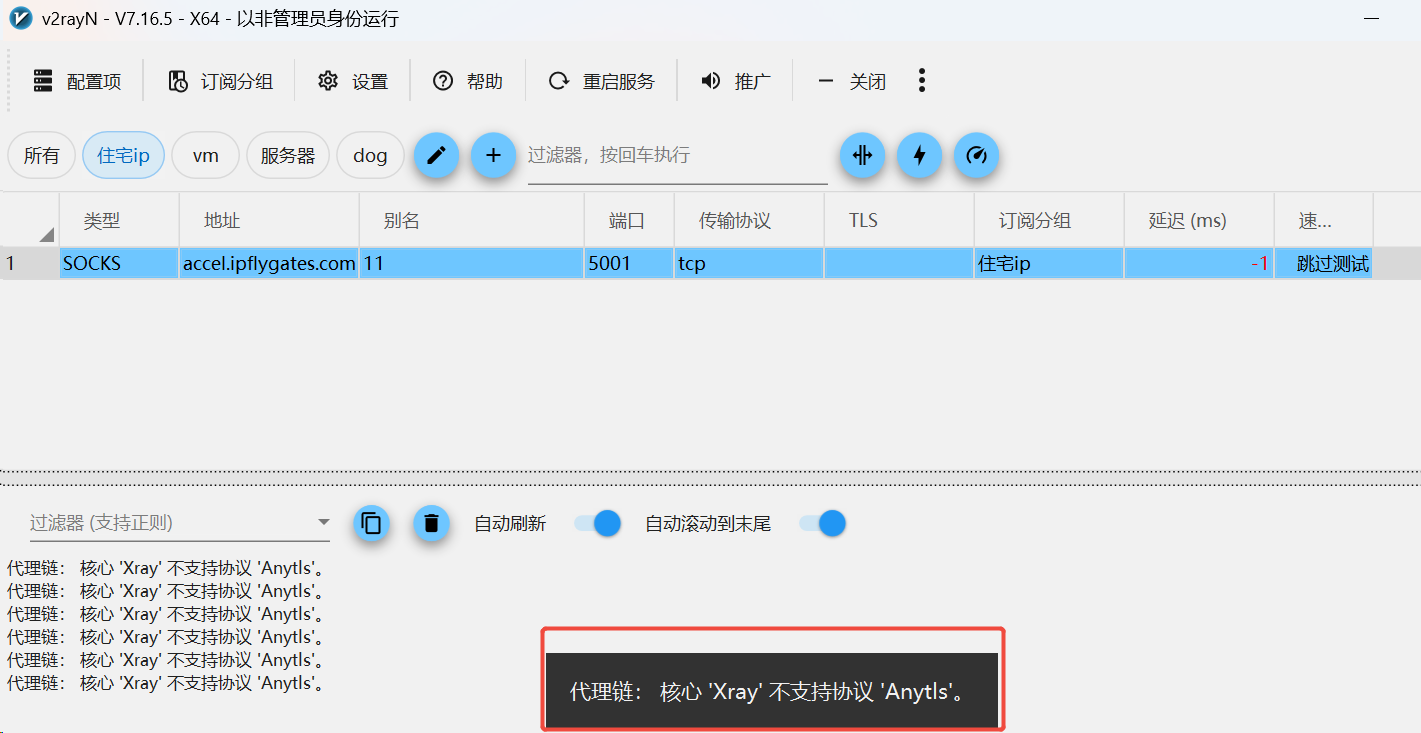Viewport: 1421px width, 733px height.
Task: Click the 推广 button
Action: pos(735,81)
